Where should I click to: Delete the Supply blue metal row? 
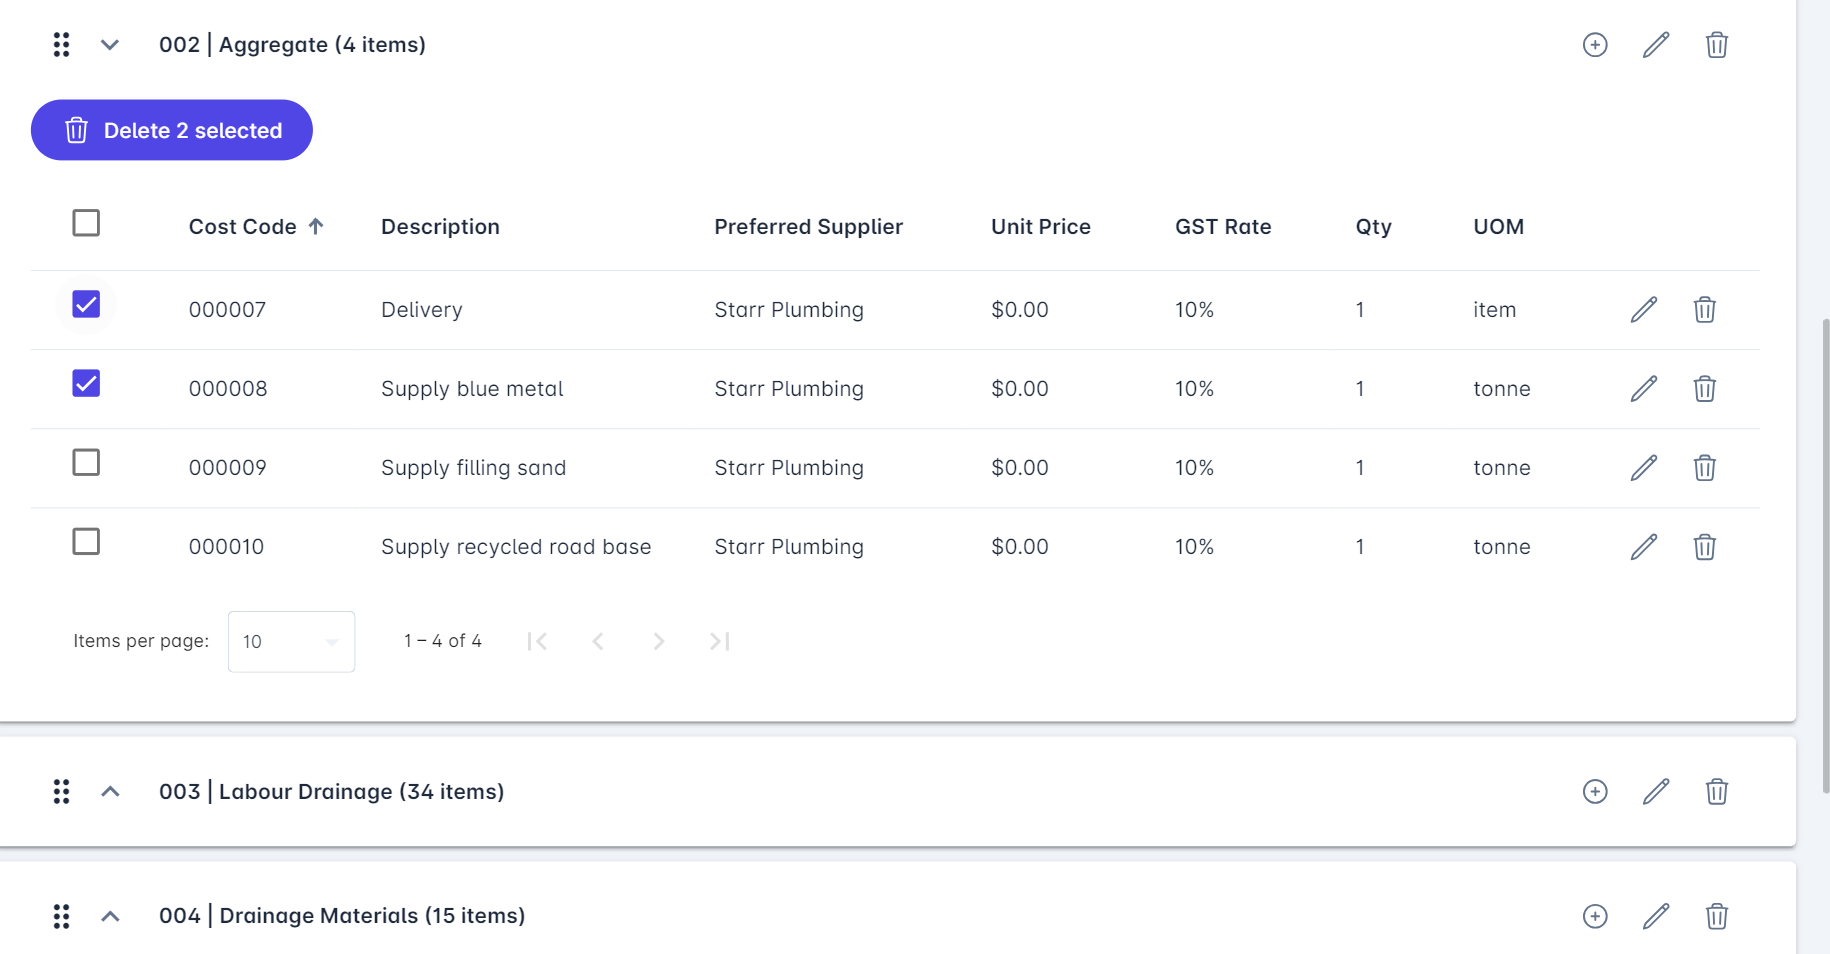pyautogui.click(x=1705, y=389)
